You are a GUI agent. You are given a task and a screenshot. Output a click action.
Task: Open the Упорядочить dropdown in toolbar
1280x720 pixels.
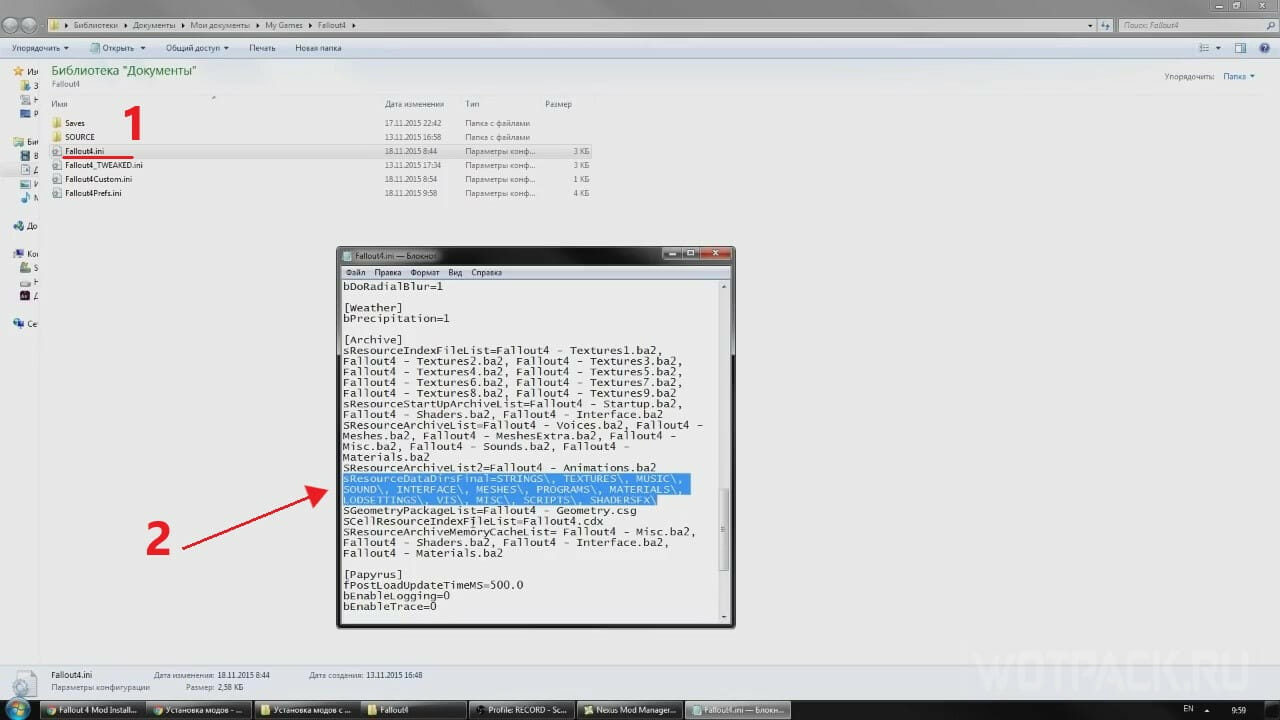pos(40,48)
